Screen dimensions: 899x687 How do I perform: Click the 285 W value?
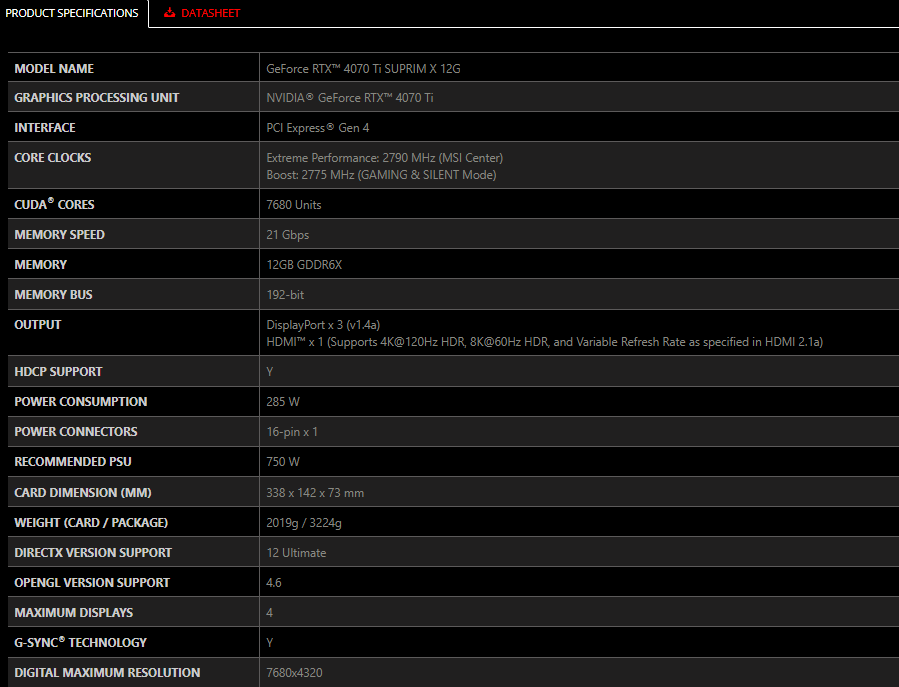283,402
